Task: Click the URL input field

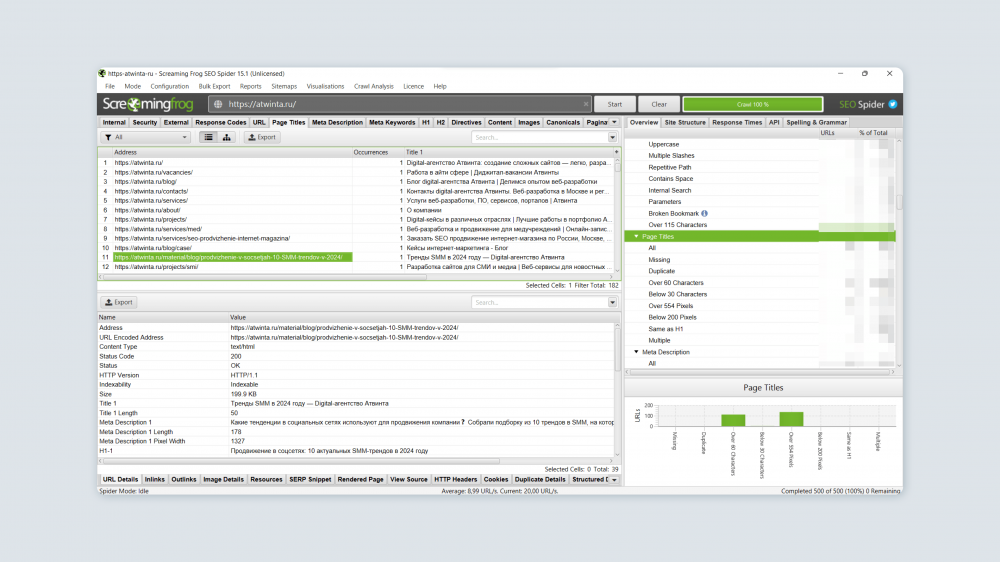Action: 401,104
